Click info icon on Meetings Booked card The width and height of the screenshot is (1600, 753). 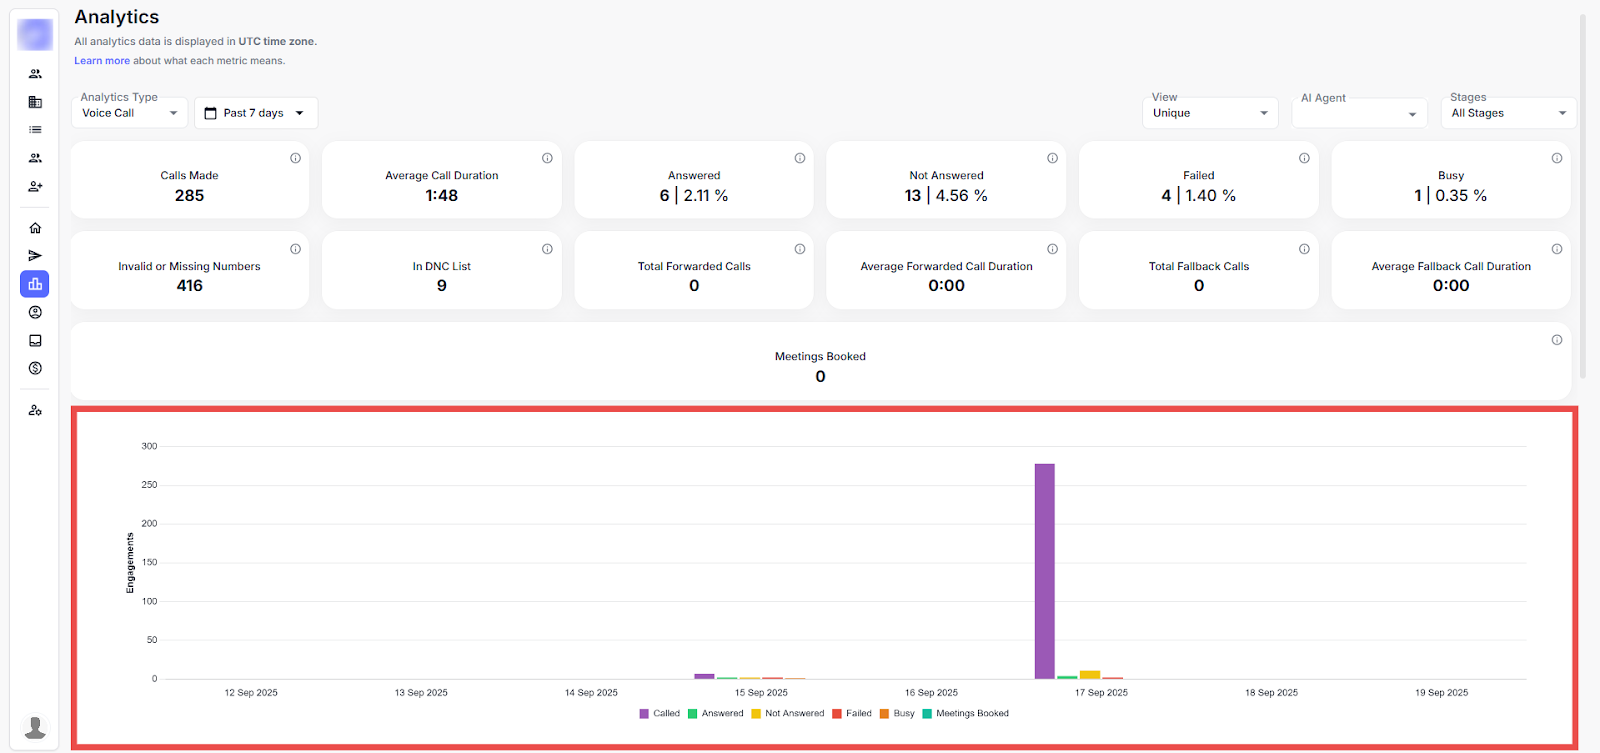pyautogui.click(x=1556, y=340)
